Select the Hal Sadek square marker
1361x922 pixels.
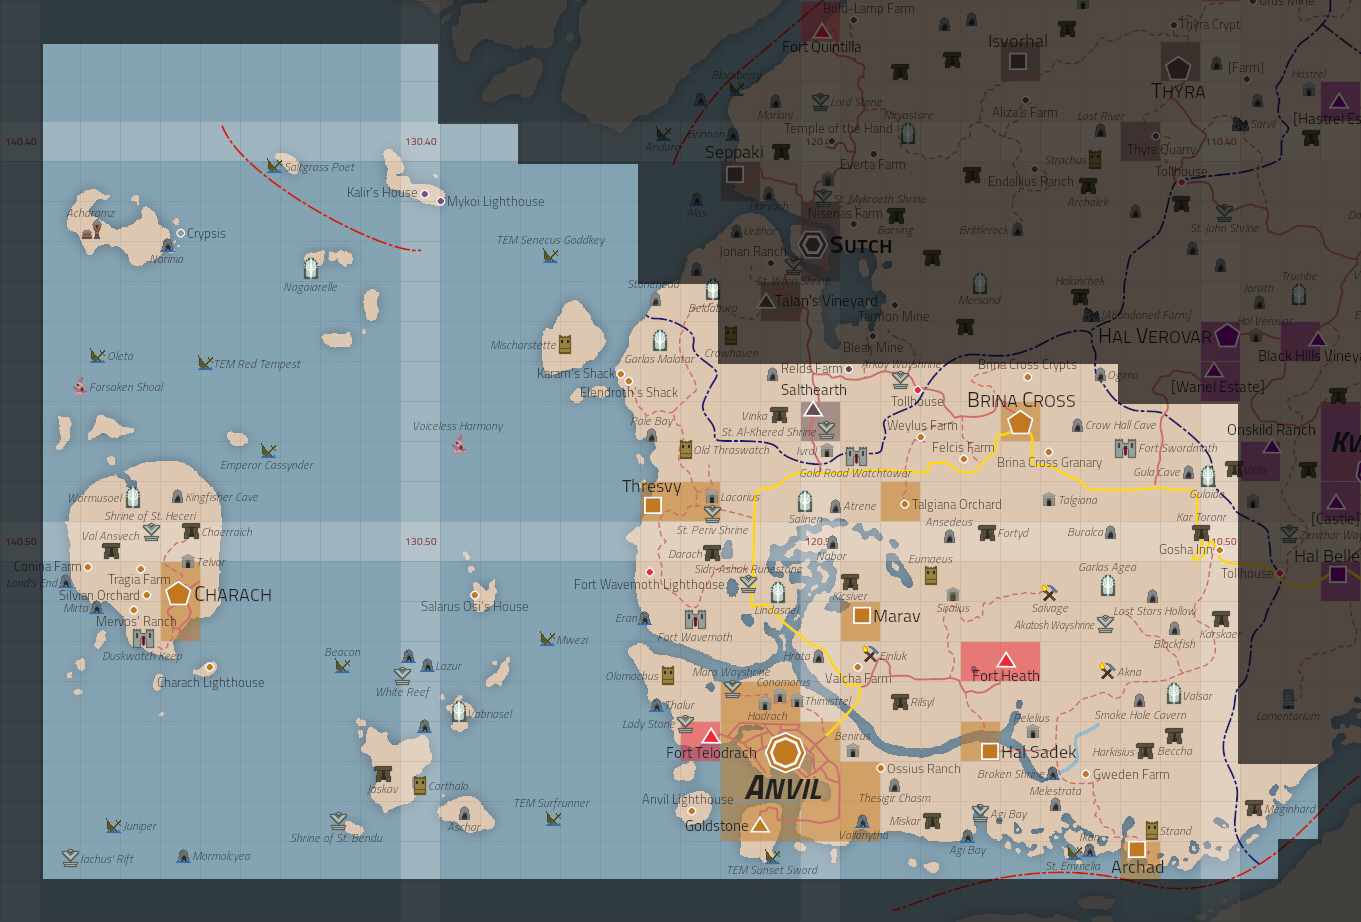click(x=989, y=751)
